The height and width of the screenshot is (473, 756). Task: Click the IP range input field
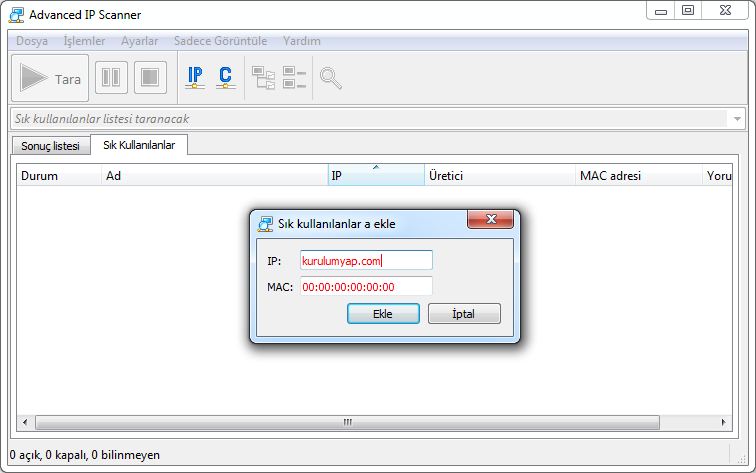click(369, 119)
